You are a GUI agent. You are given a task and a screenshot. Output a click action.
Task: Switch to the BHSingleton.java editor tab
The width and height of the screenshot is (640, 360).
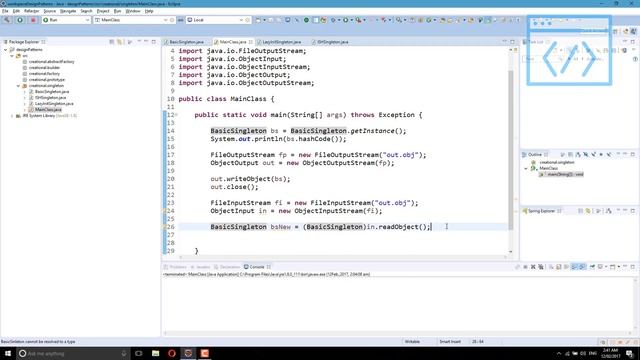click(x=333, y=42)
